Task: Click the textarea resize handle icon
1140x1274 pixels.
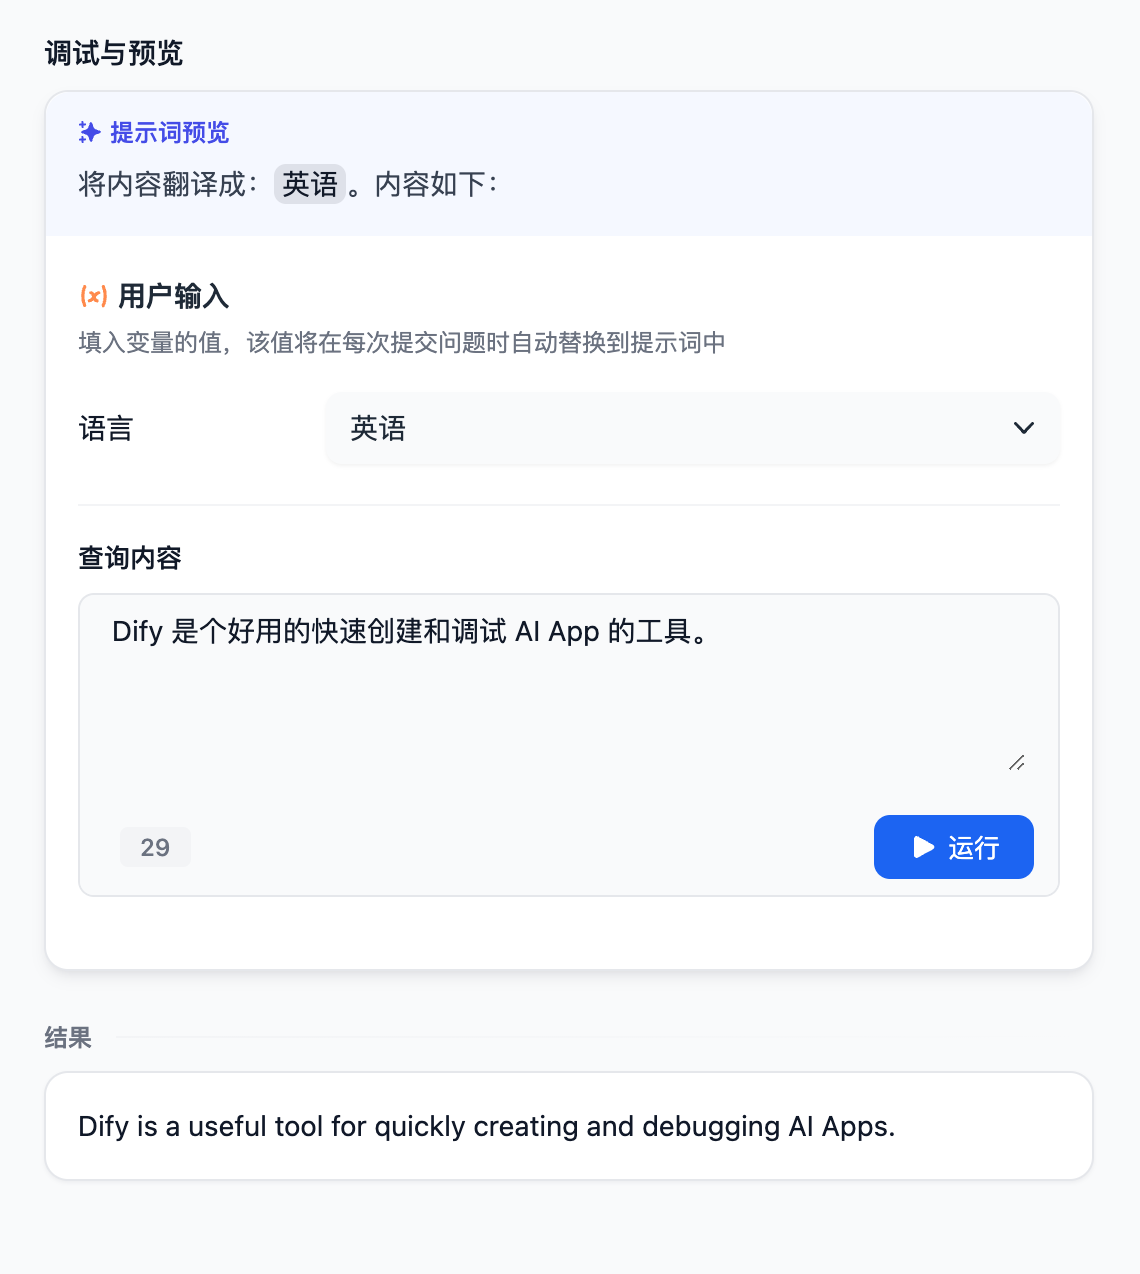Action: click(x=1016, y=763)
